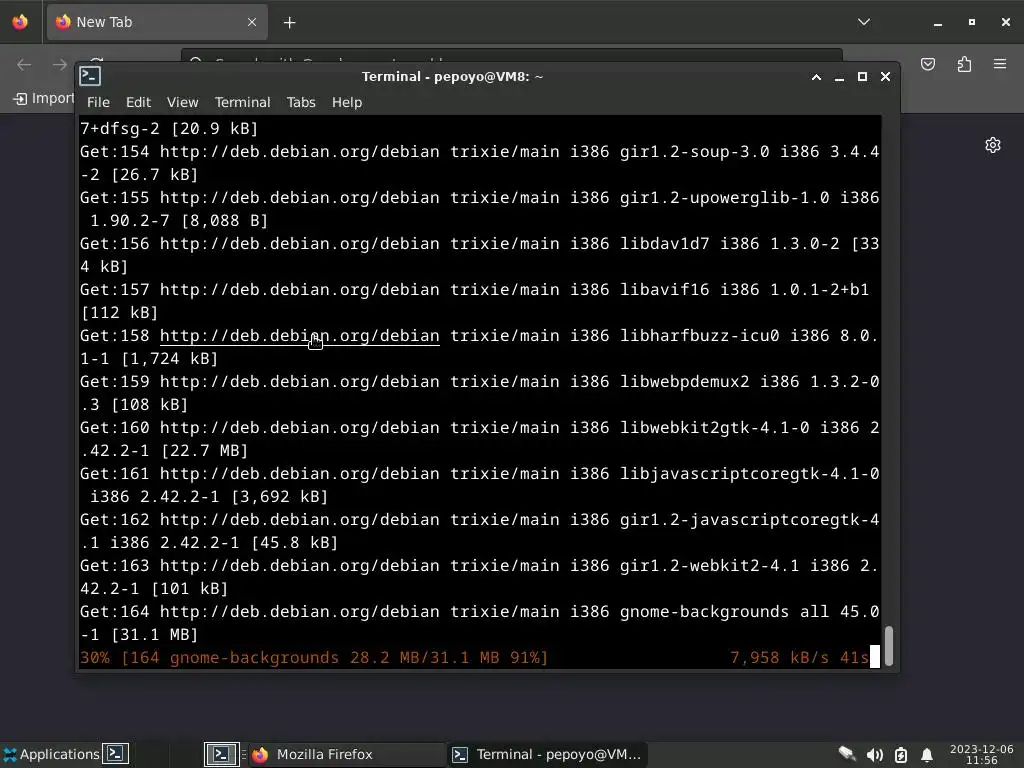Open the Terminal menu in the menu bar
This screenshot has width=1024, height=768.
242,103
